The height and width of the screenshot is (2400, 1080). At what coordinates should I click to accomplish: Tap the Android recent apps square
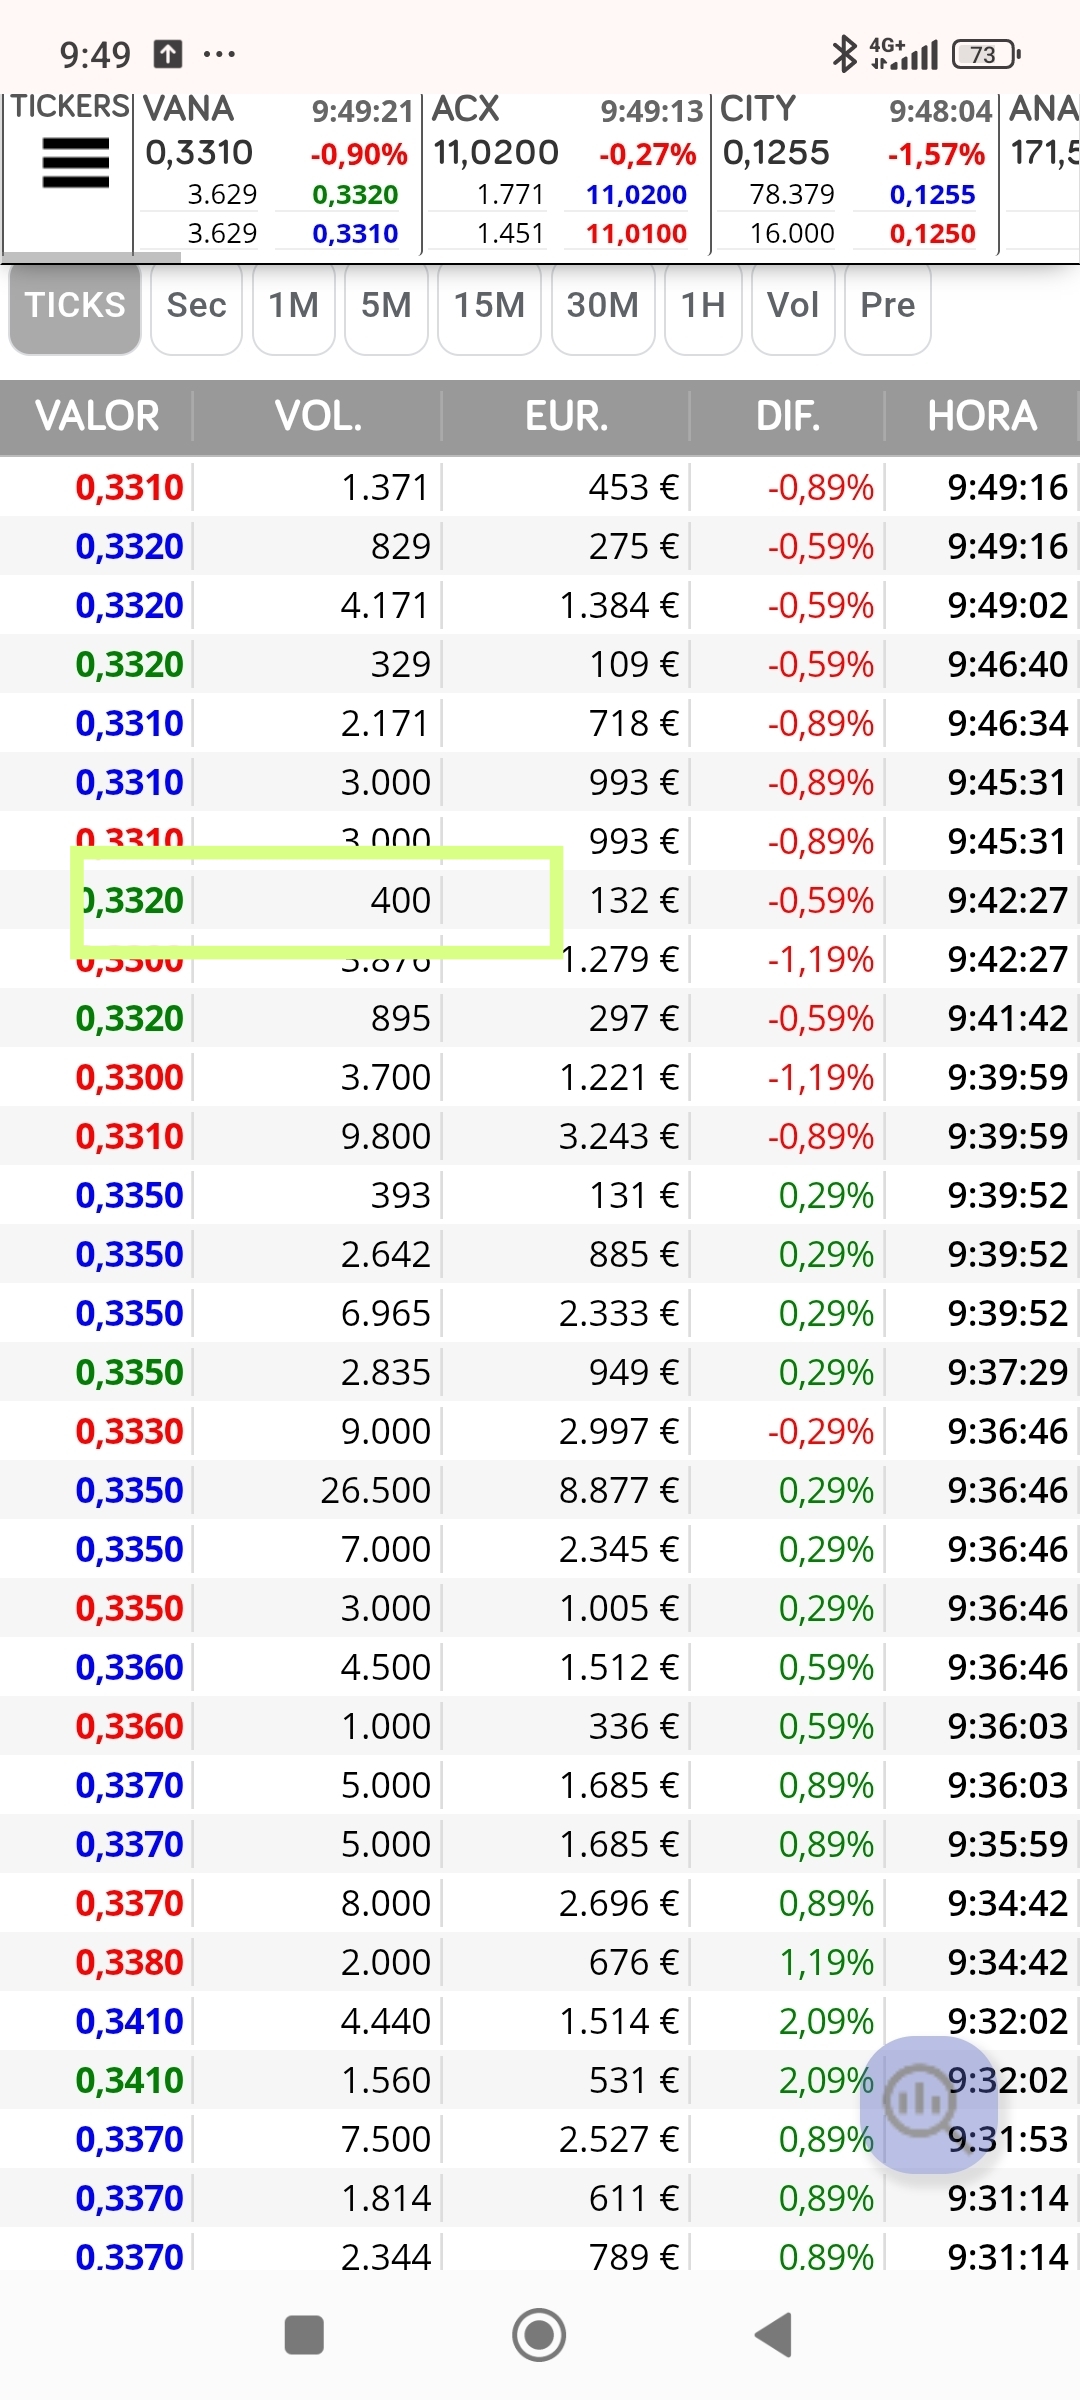pyautogui.click(x=304, y=2336)
